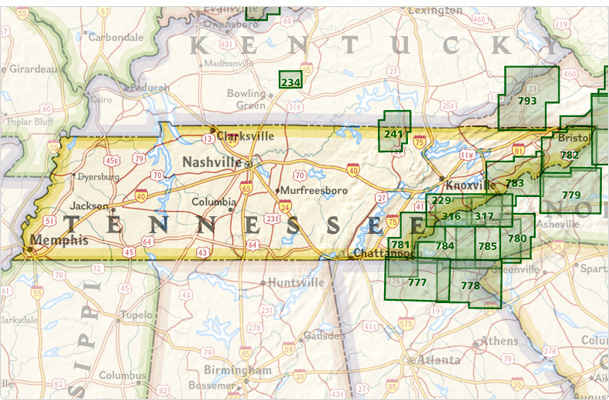Select map region 780 near Asheville
Image resolution: width=609 pixels, height=400 pixels.
point(517,238)
